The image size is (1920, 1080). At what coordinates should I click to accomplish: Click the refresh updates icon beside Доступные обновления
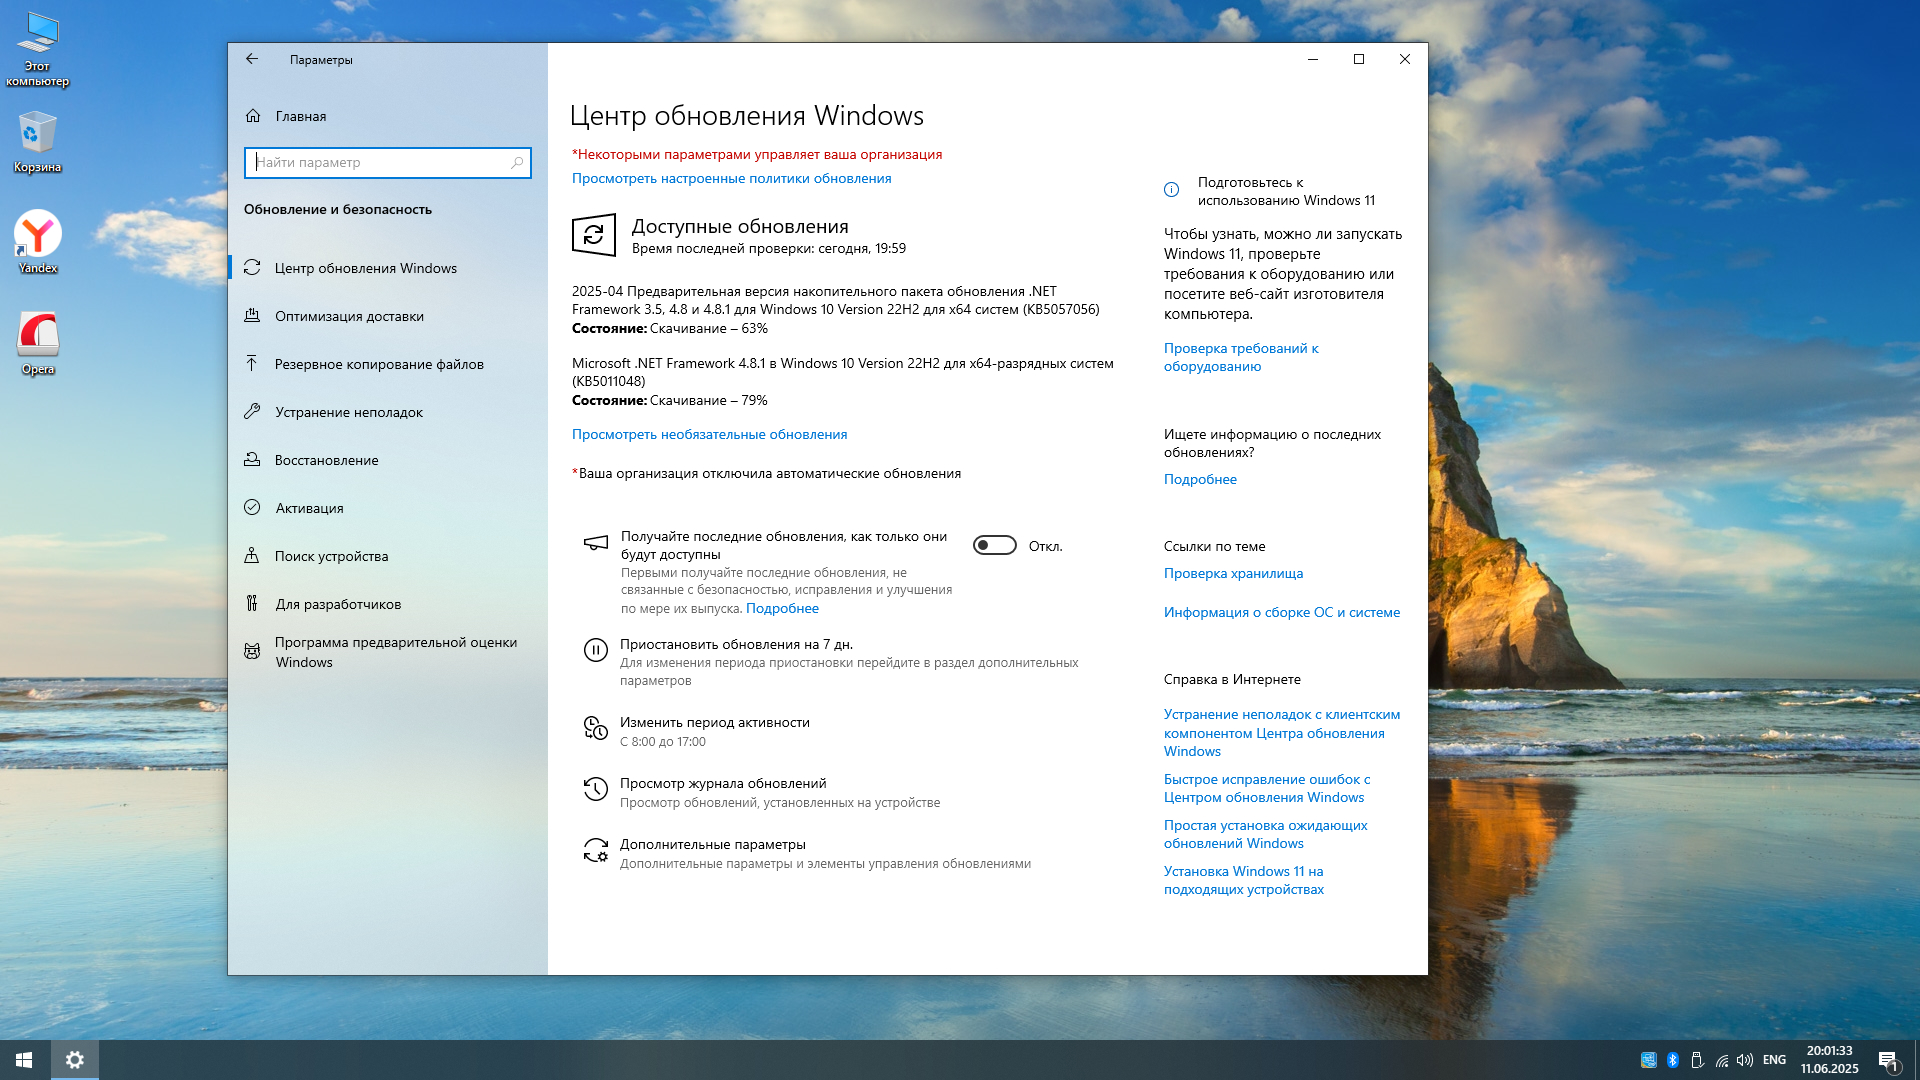(593, 235)
